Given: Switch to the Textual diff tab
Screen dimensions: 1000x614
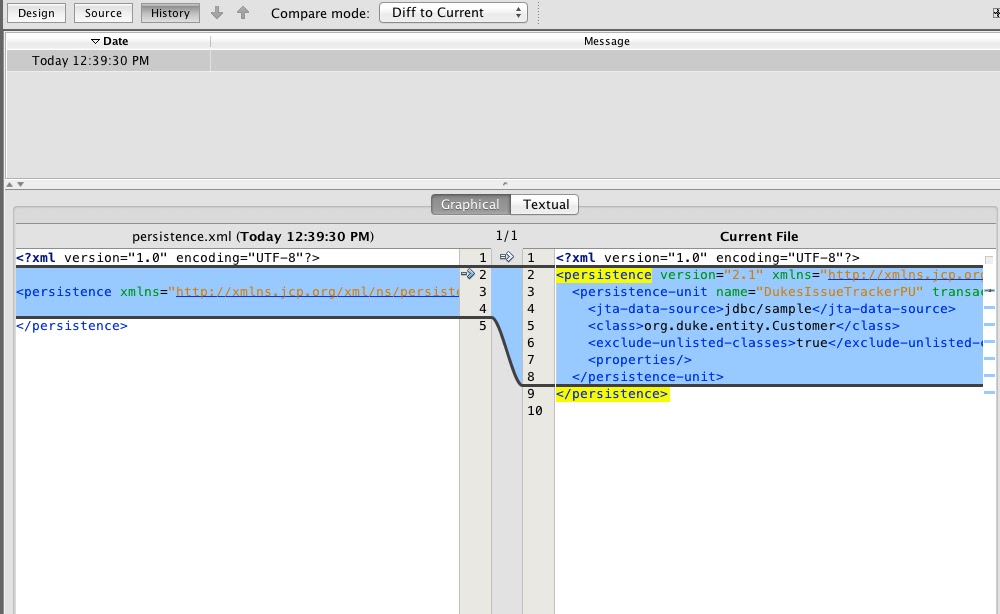Looking at the screenshot, I should click(546, 204).
